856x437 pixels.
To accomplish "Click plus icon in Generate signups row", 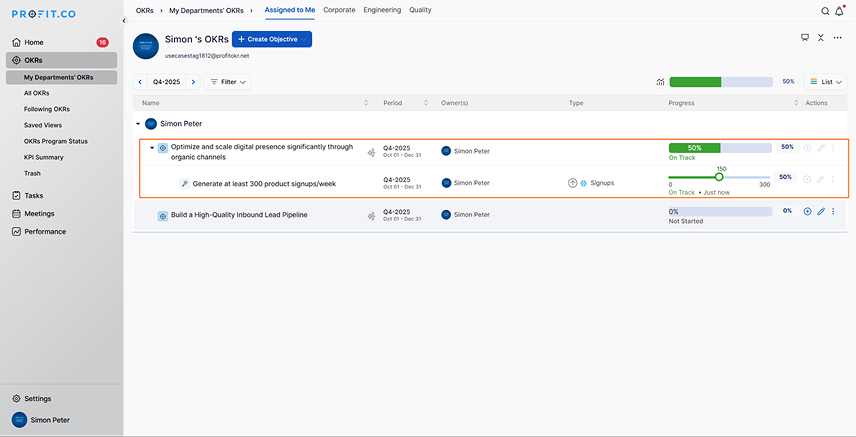I will click(x=807, y=179).
